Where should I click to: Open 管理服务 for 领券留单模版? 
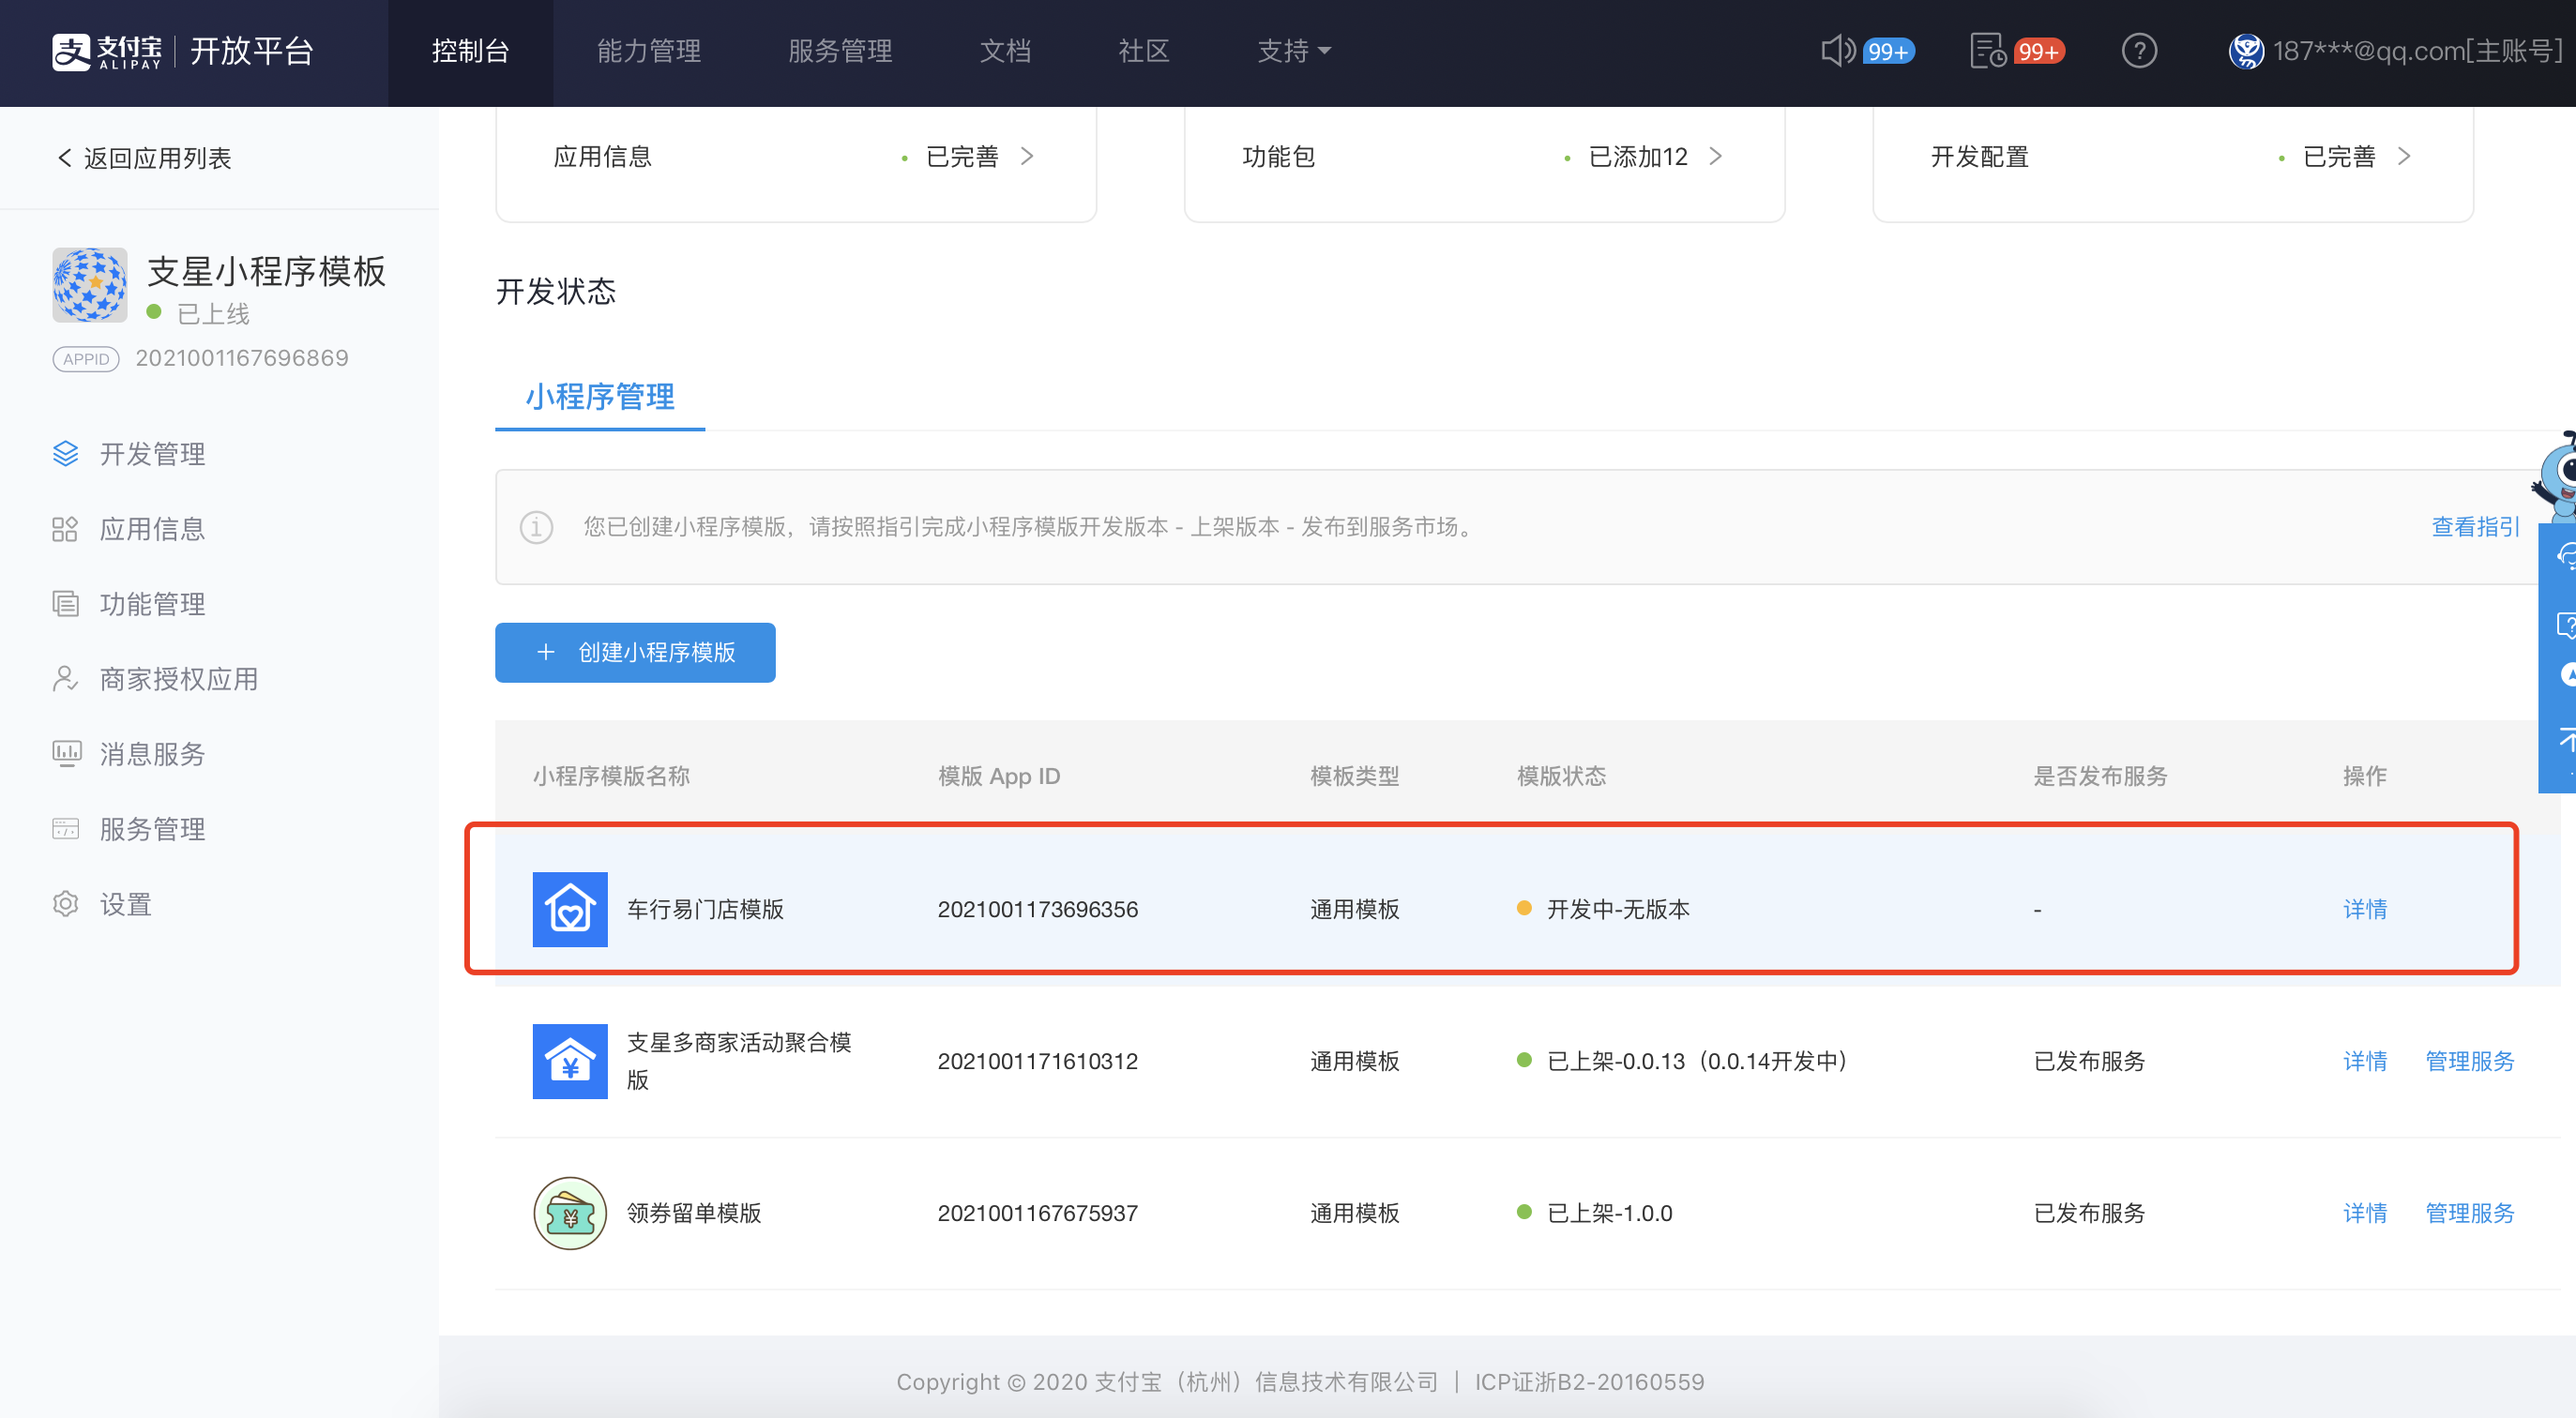click(2470, 1213)
